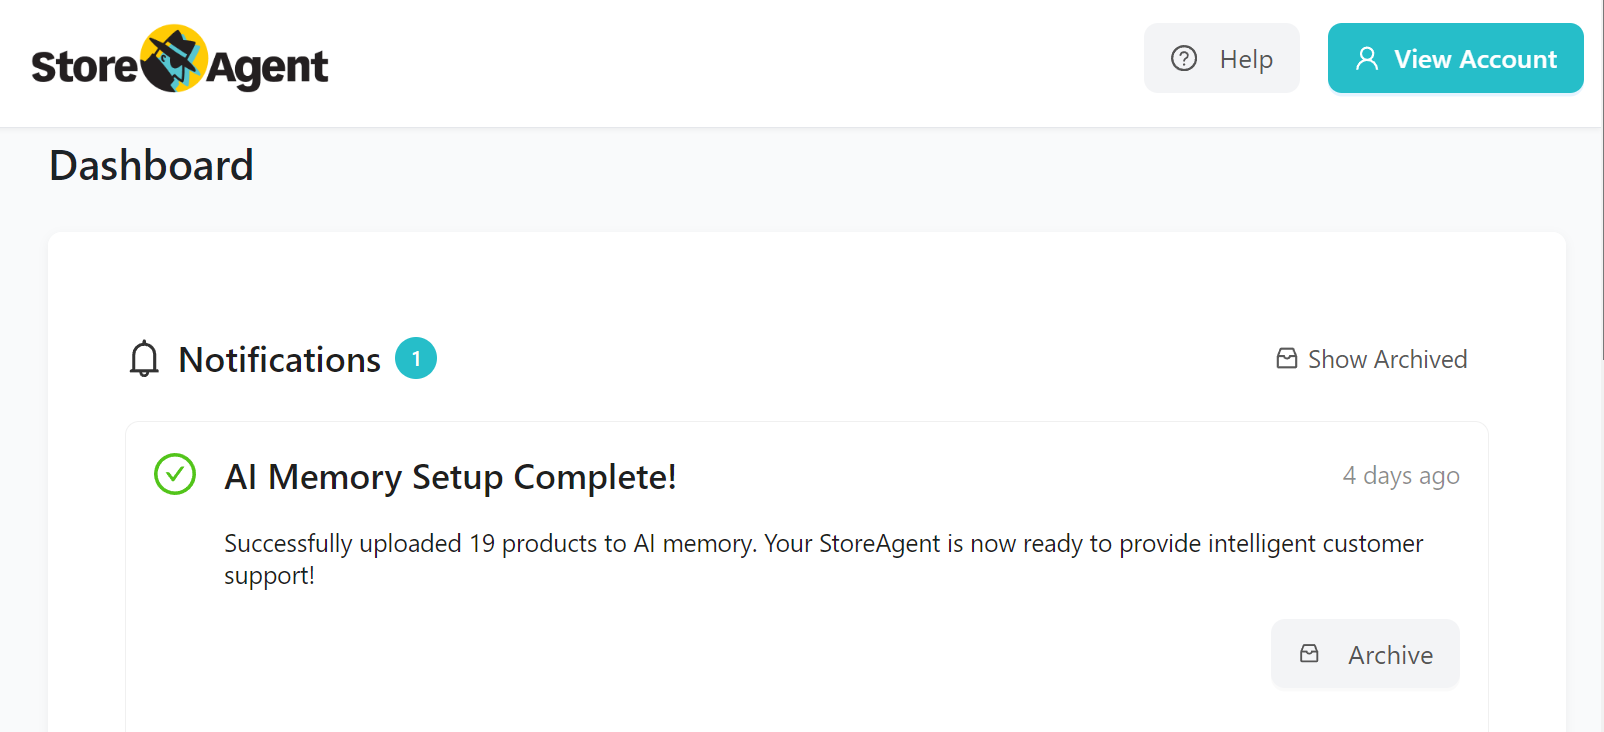Open View Account
This screenshot has height=732, width=1604.
pyautogui.click(x=1455, y=59)
